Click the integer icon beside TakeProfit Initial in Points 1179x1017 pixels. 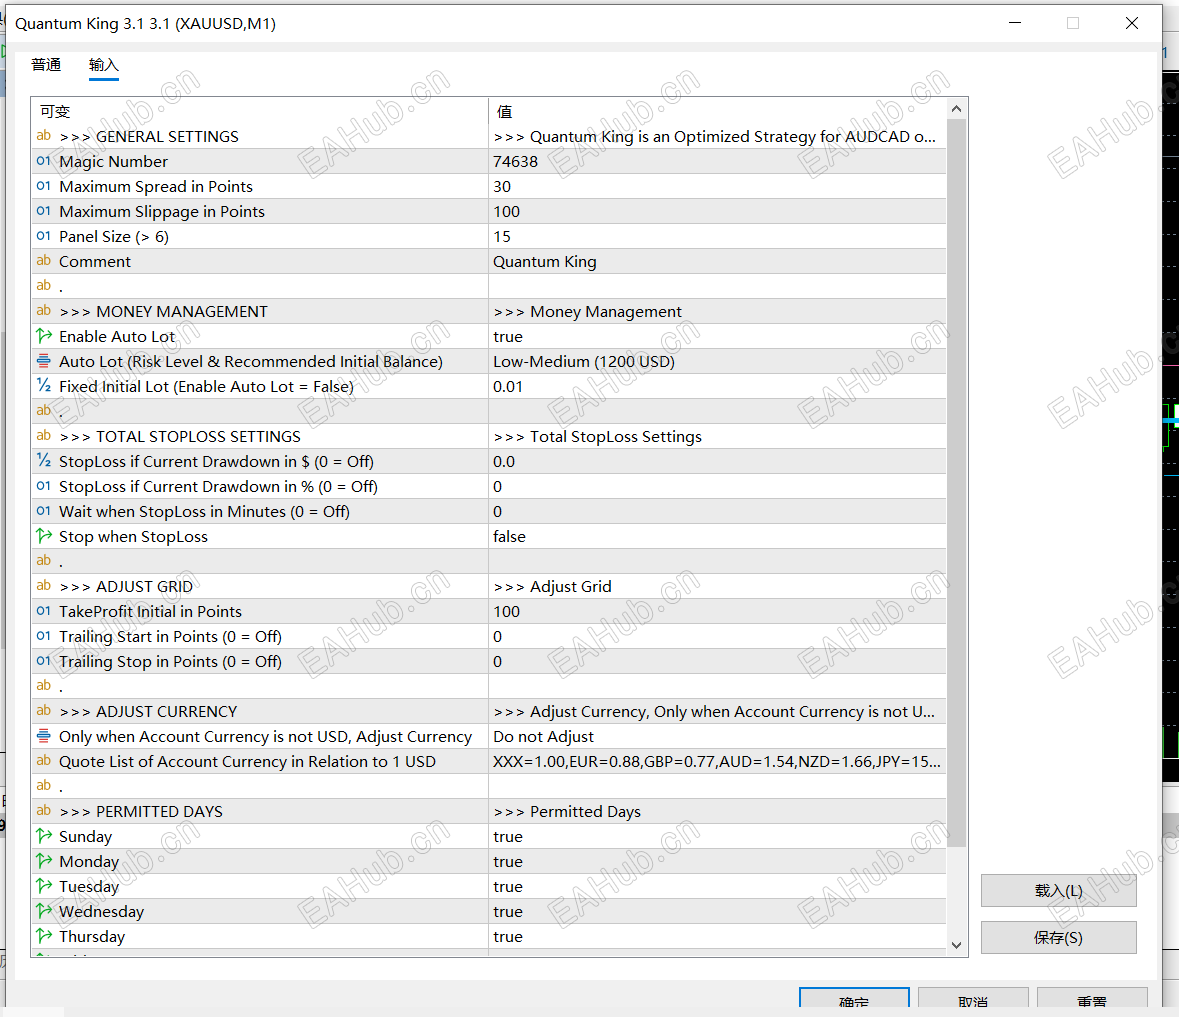point(44,611)
